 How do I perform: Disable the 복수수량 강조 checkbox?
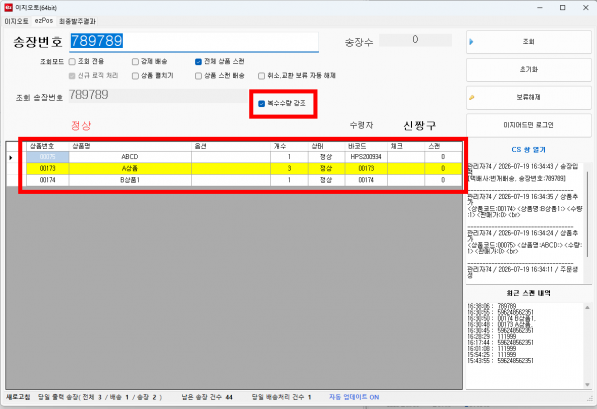click(261, 104)
